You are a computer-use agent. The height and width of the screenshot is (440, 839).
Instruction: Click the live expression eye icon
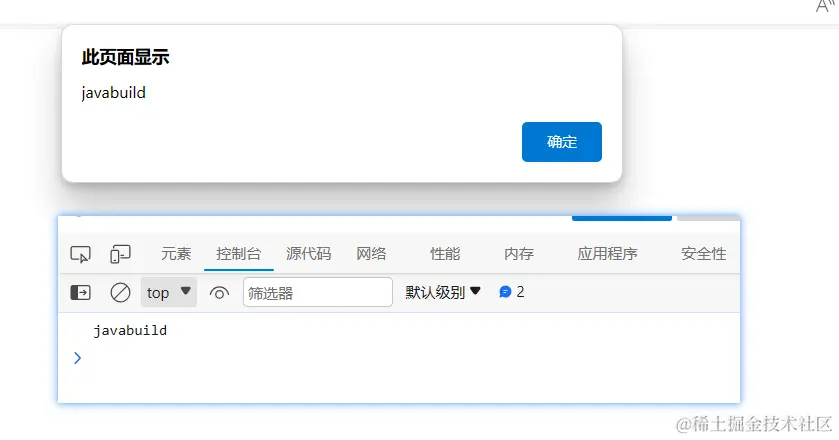click(219, 293)
